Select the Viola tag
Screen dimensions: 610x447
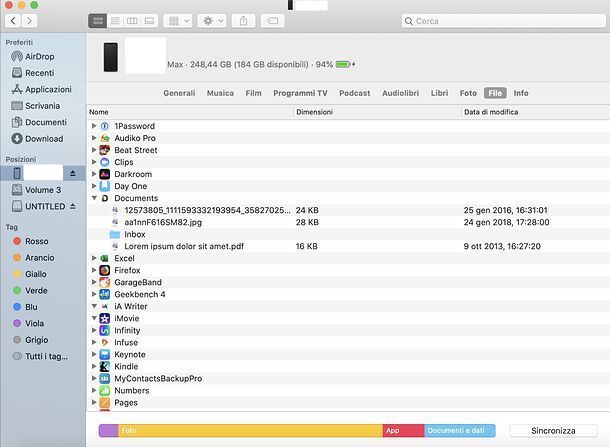(28, 323)
